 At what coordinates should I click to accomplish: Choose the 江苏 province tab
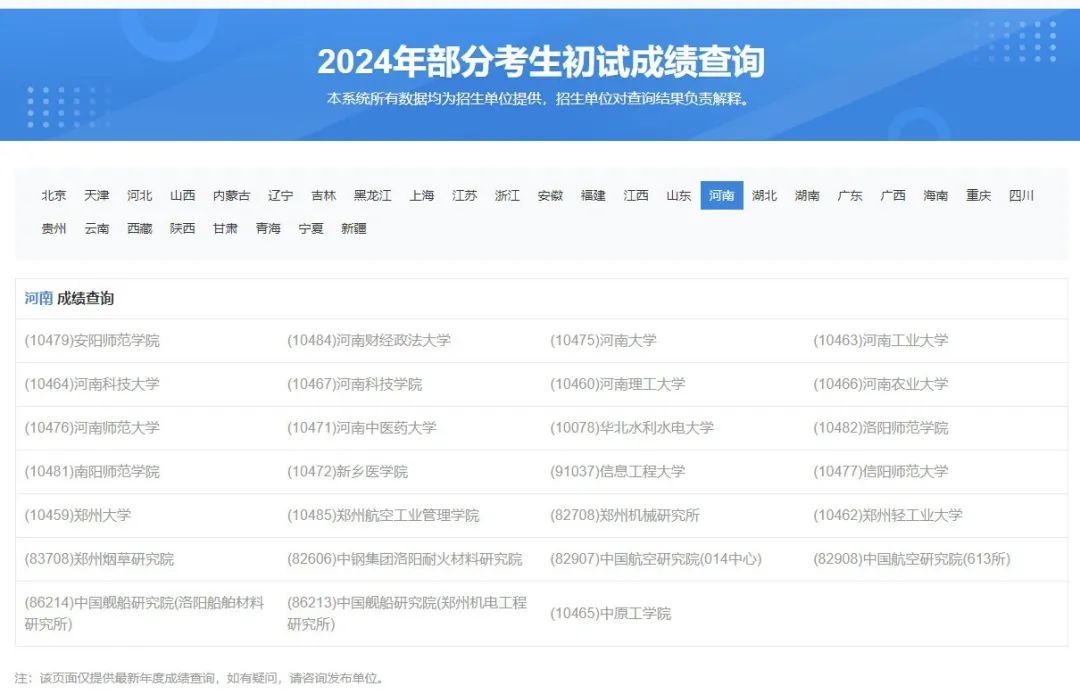pos(464,196)
